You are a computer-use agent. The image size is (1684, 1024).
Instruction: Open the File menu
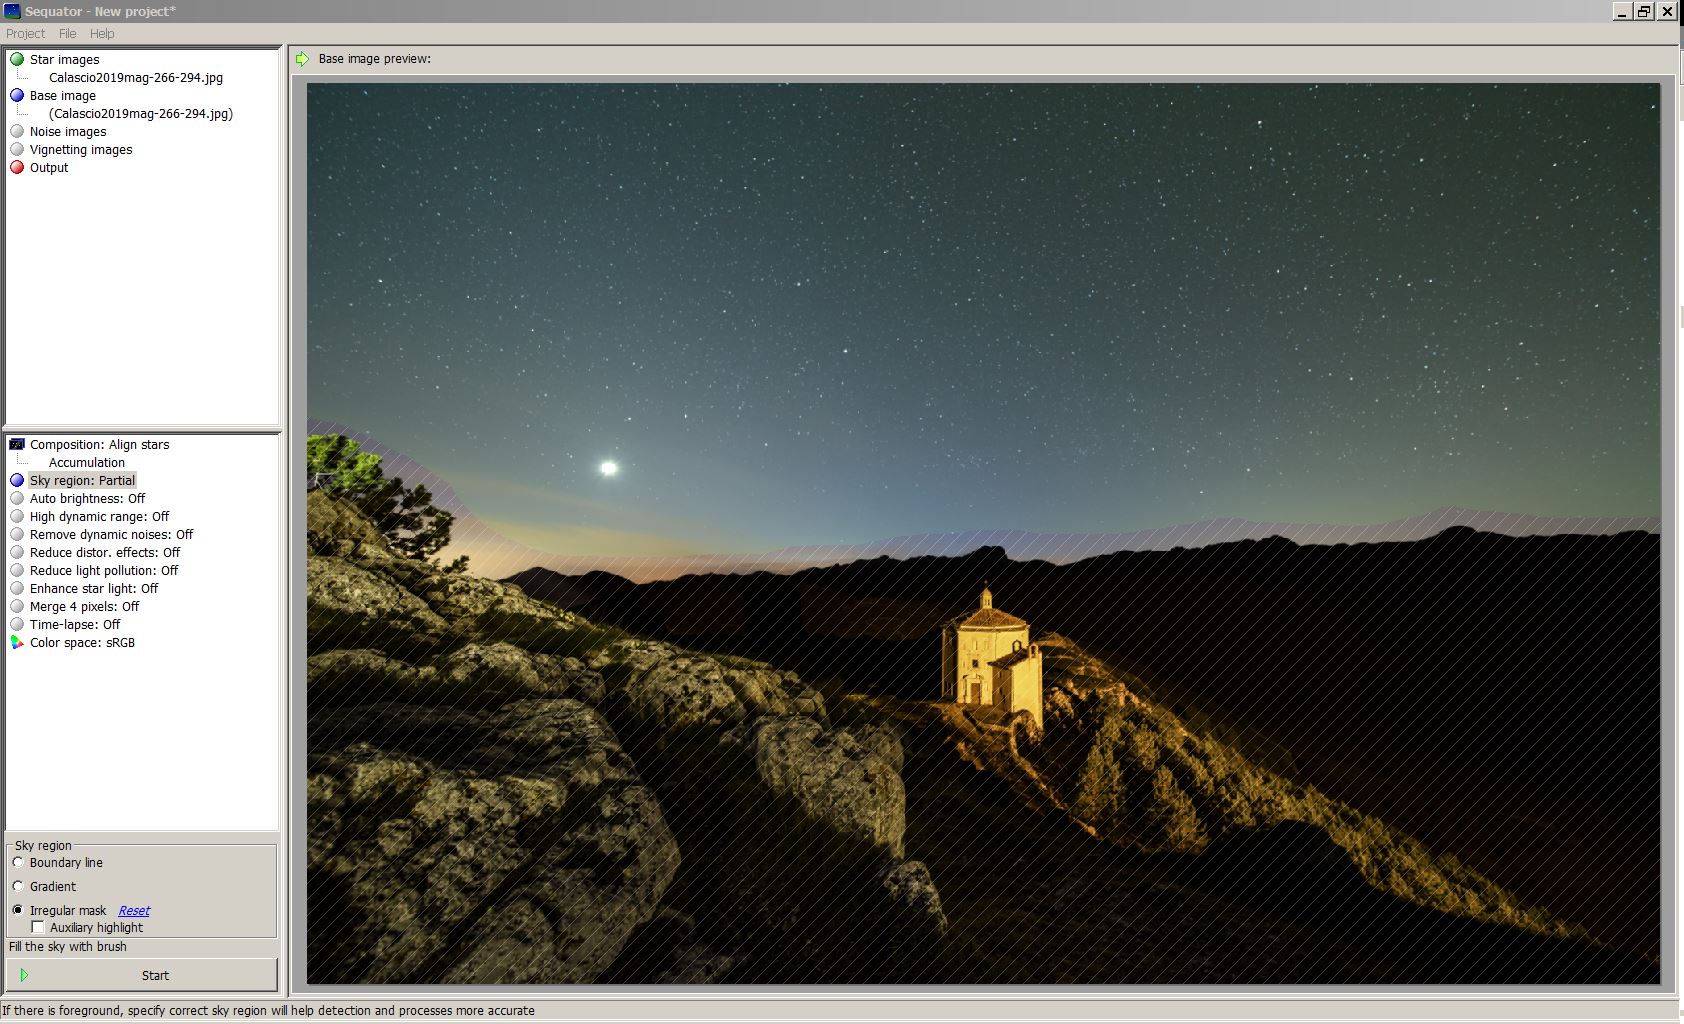click(x=67, y=33)
